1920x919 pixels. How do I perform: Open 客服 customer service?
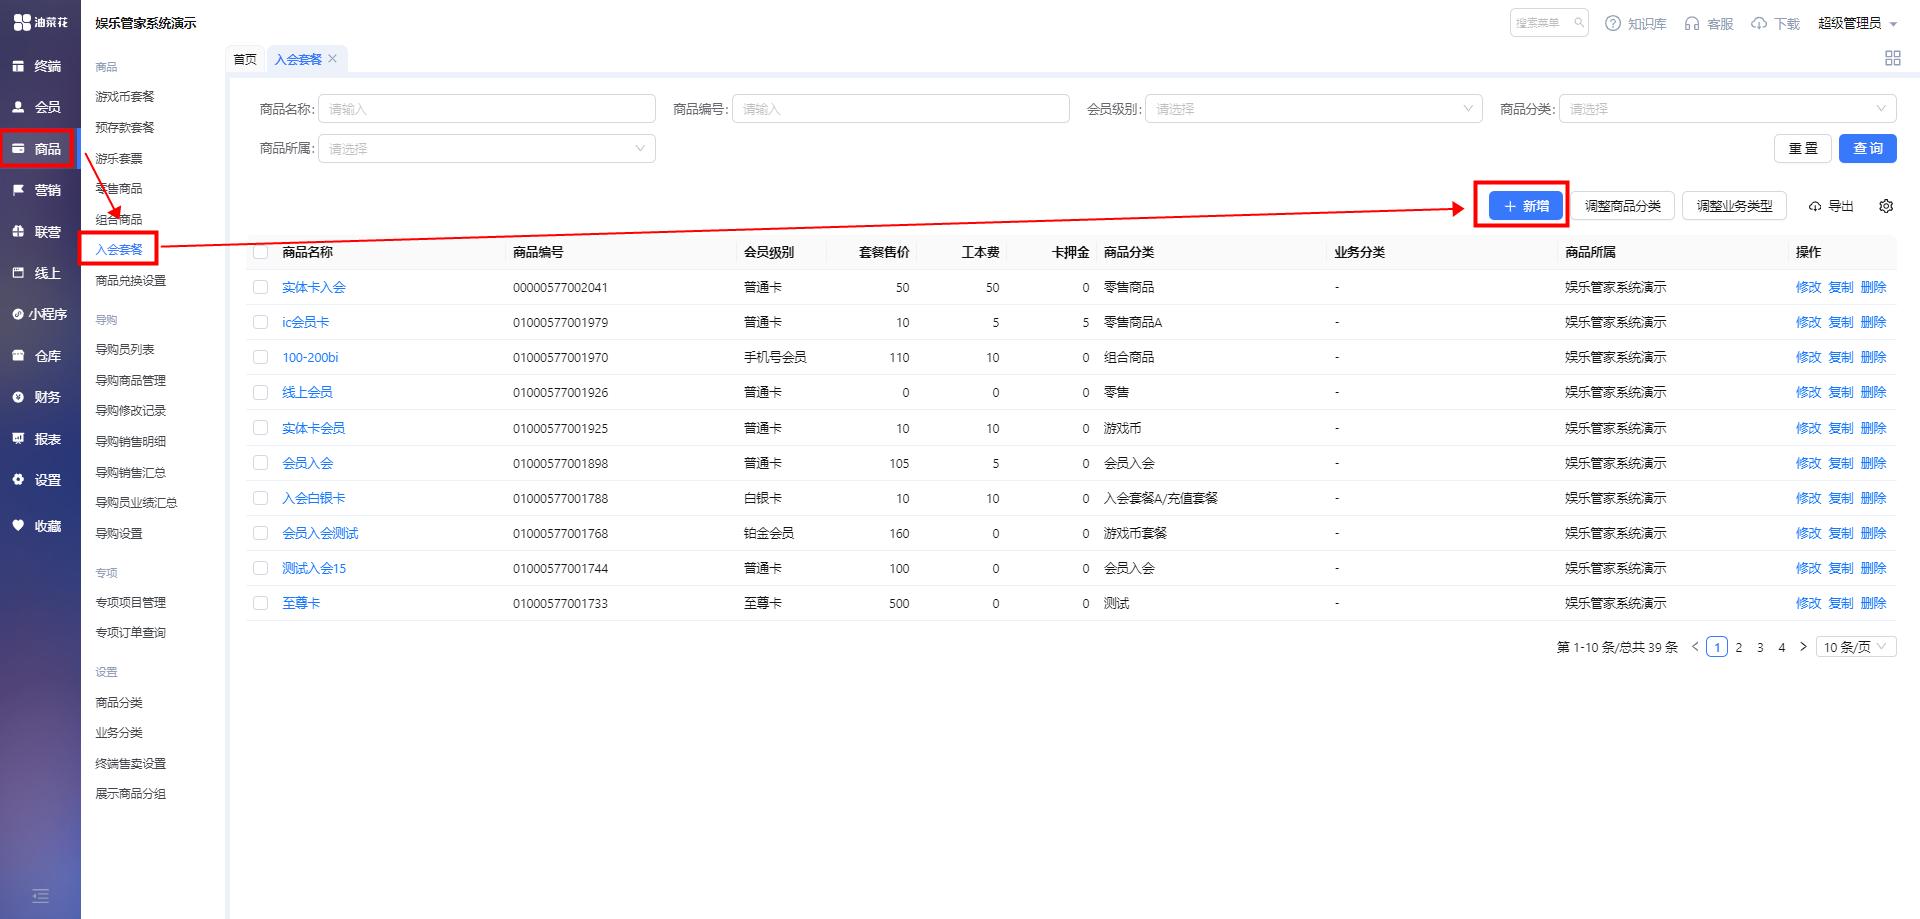(1709, 24)
